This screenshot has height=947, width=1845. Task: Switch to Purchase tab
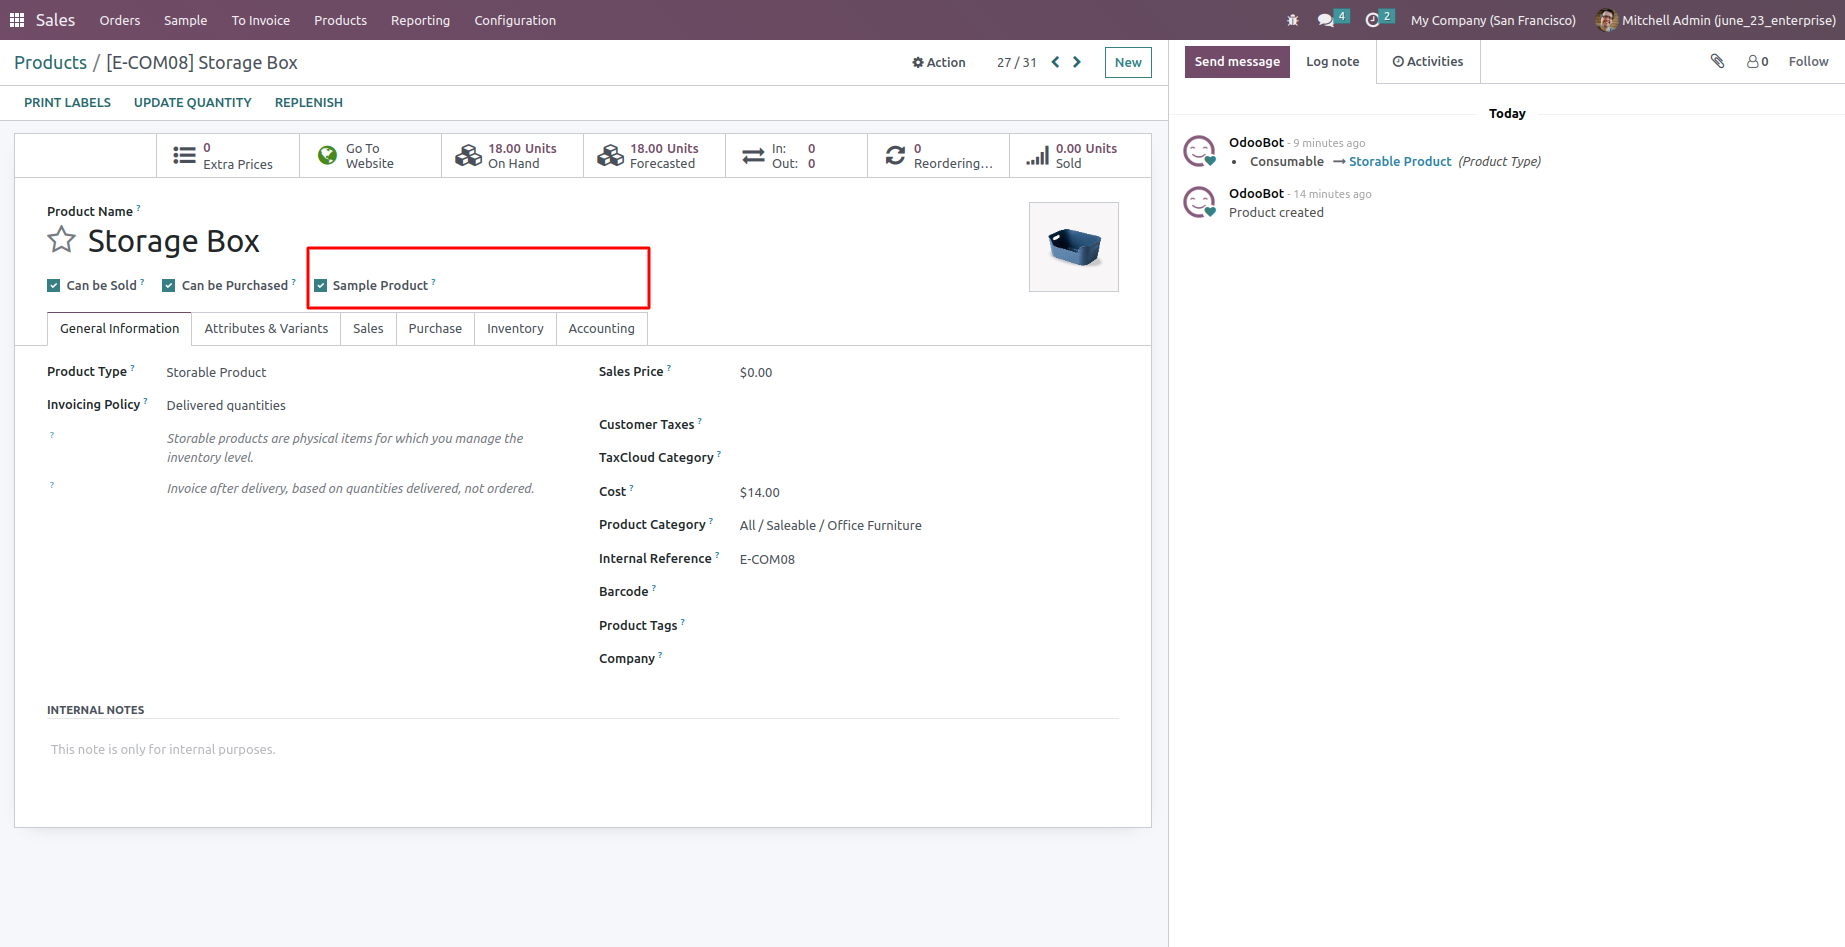435,329
